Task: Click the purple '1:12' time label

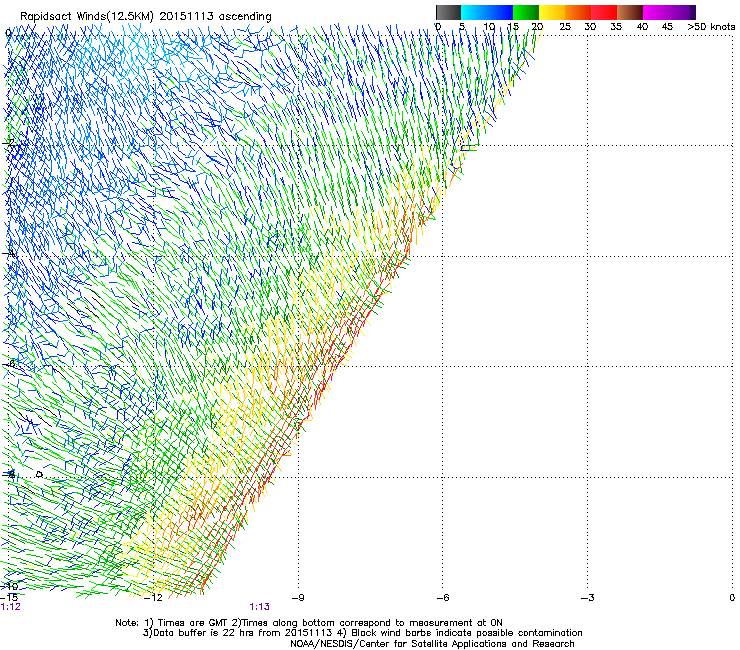Action: 10,607
